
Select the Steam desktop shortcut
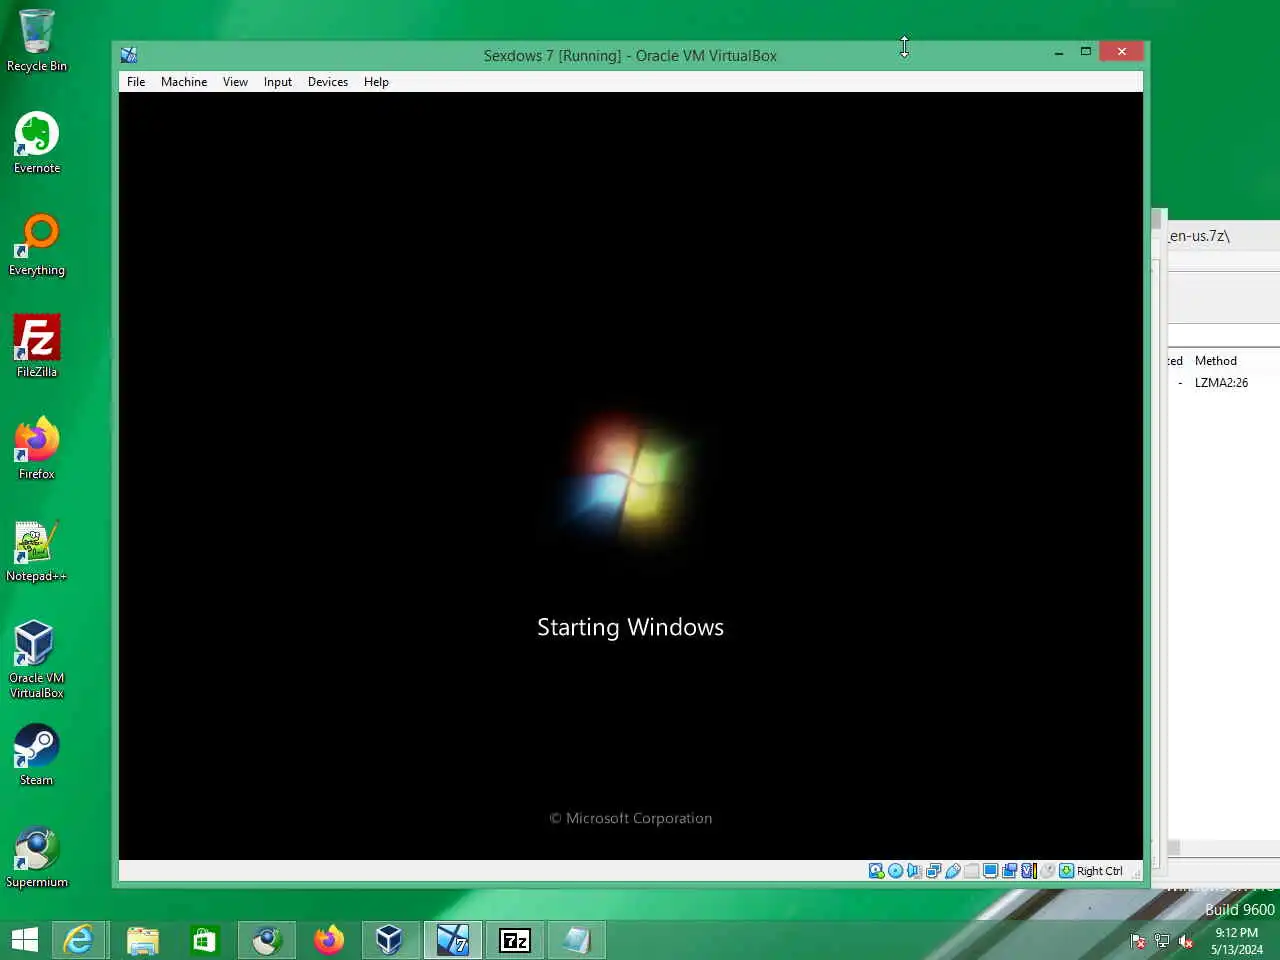pos(37,755)
